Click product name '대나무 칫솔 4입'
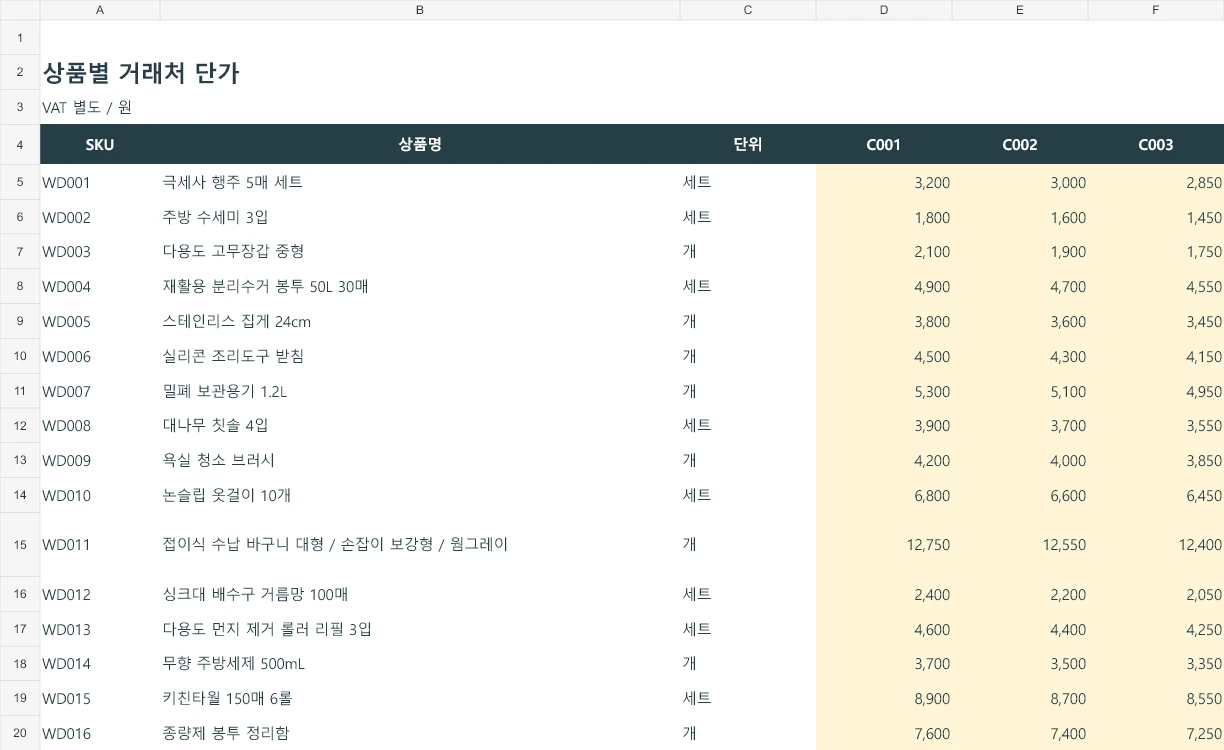 pyautogui.click(x=215, y=426)
